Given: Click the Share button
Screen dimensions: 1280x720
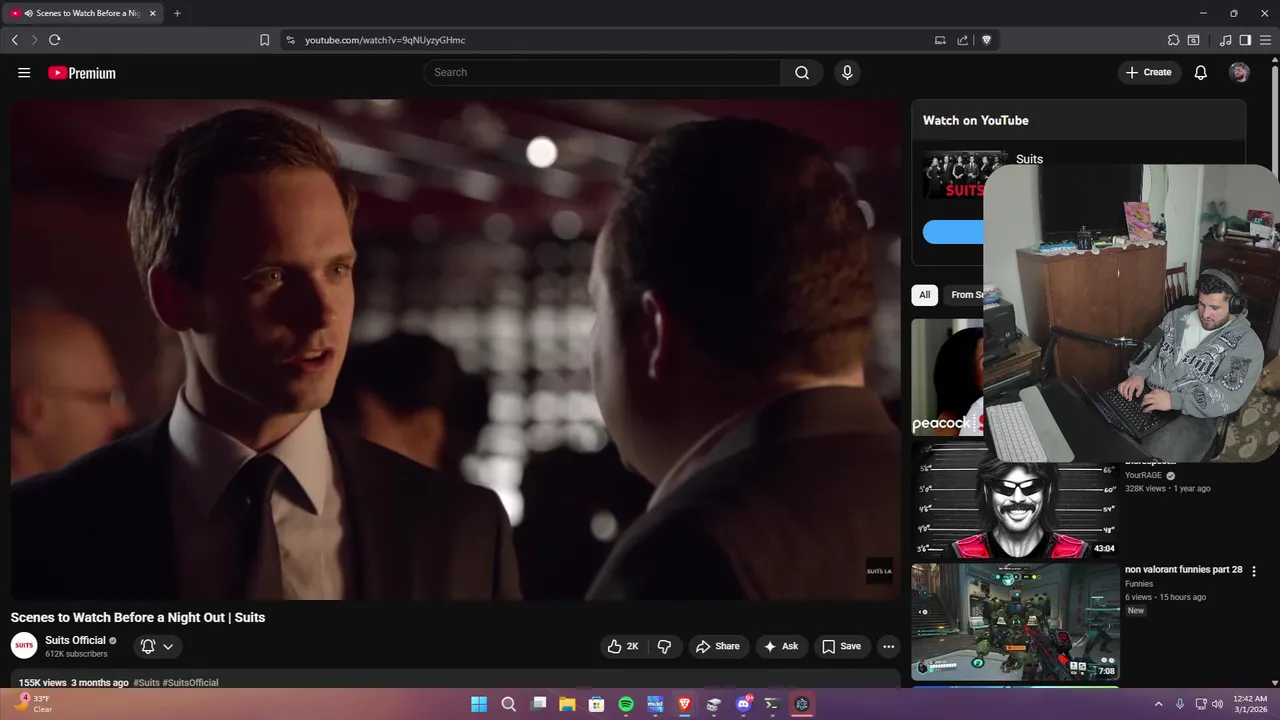Looking at the screenshot, I should pos(718,646).
